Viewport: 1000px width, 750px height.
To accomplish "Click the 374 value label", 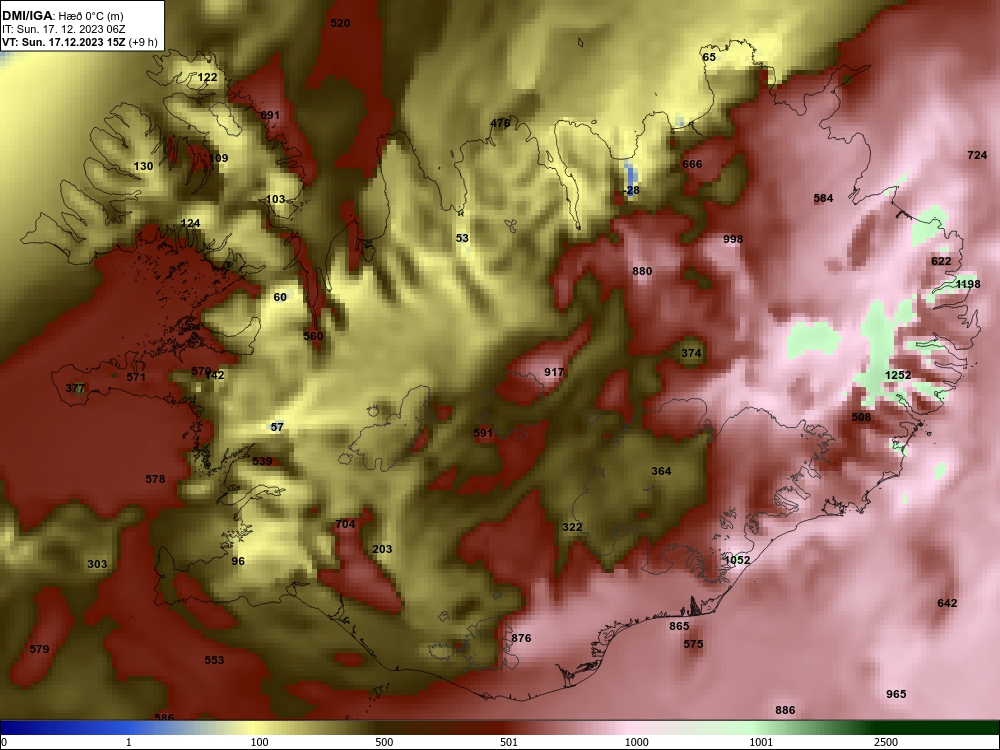I will coord(691,353).
